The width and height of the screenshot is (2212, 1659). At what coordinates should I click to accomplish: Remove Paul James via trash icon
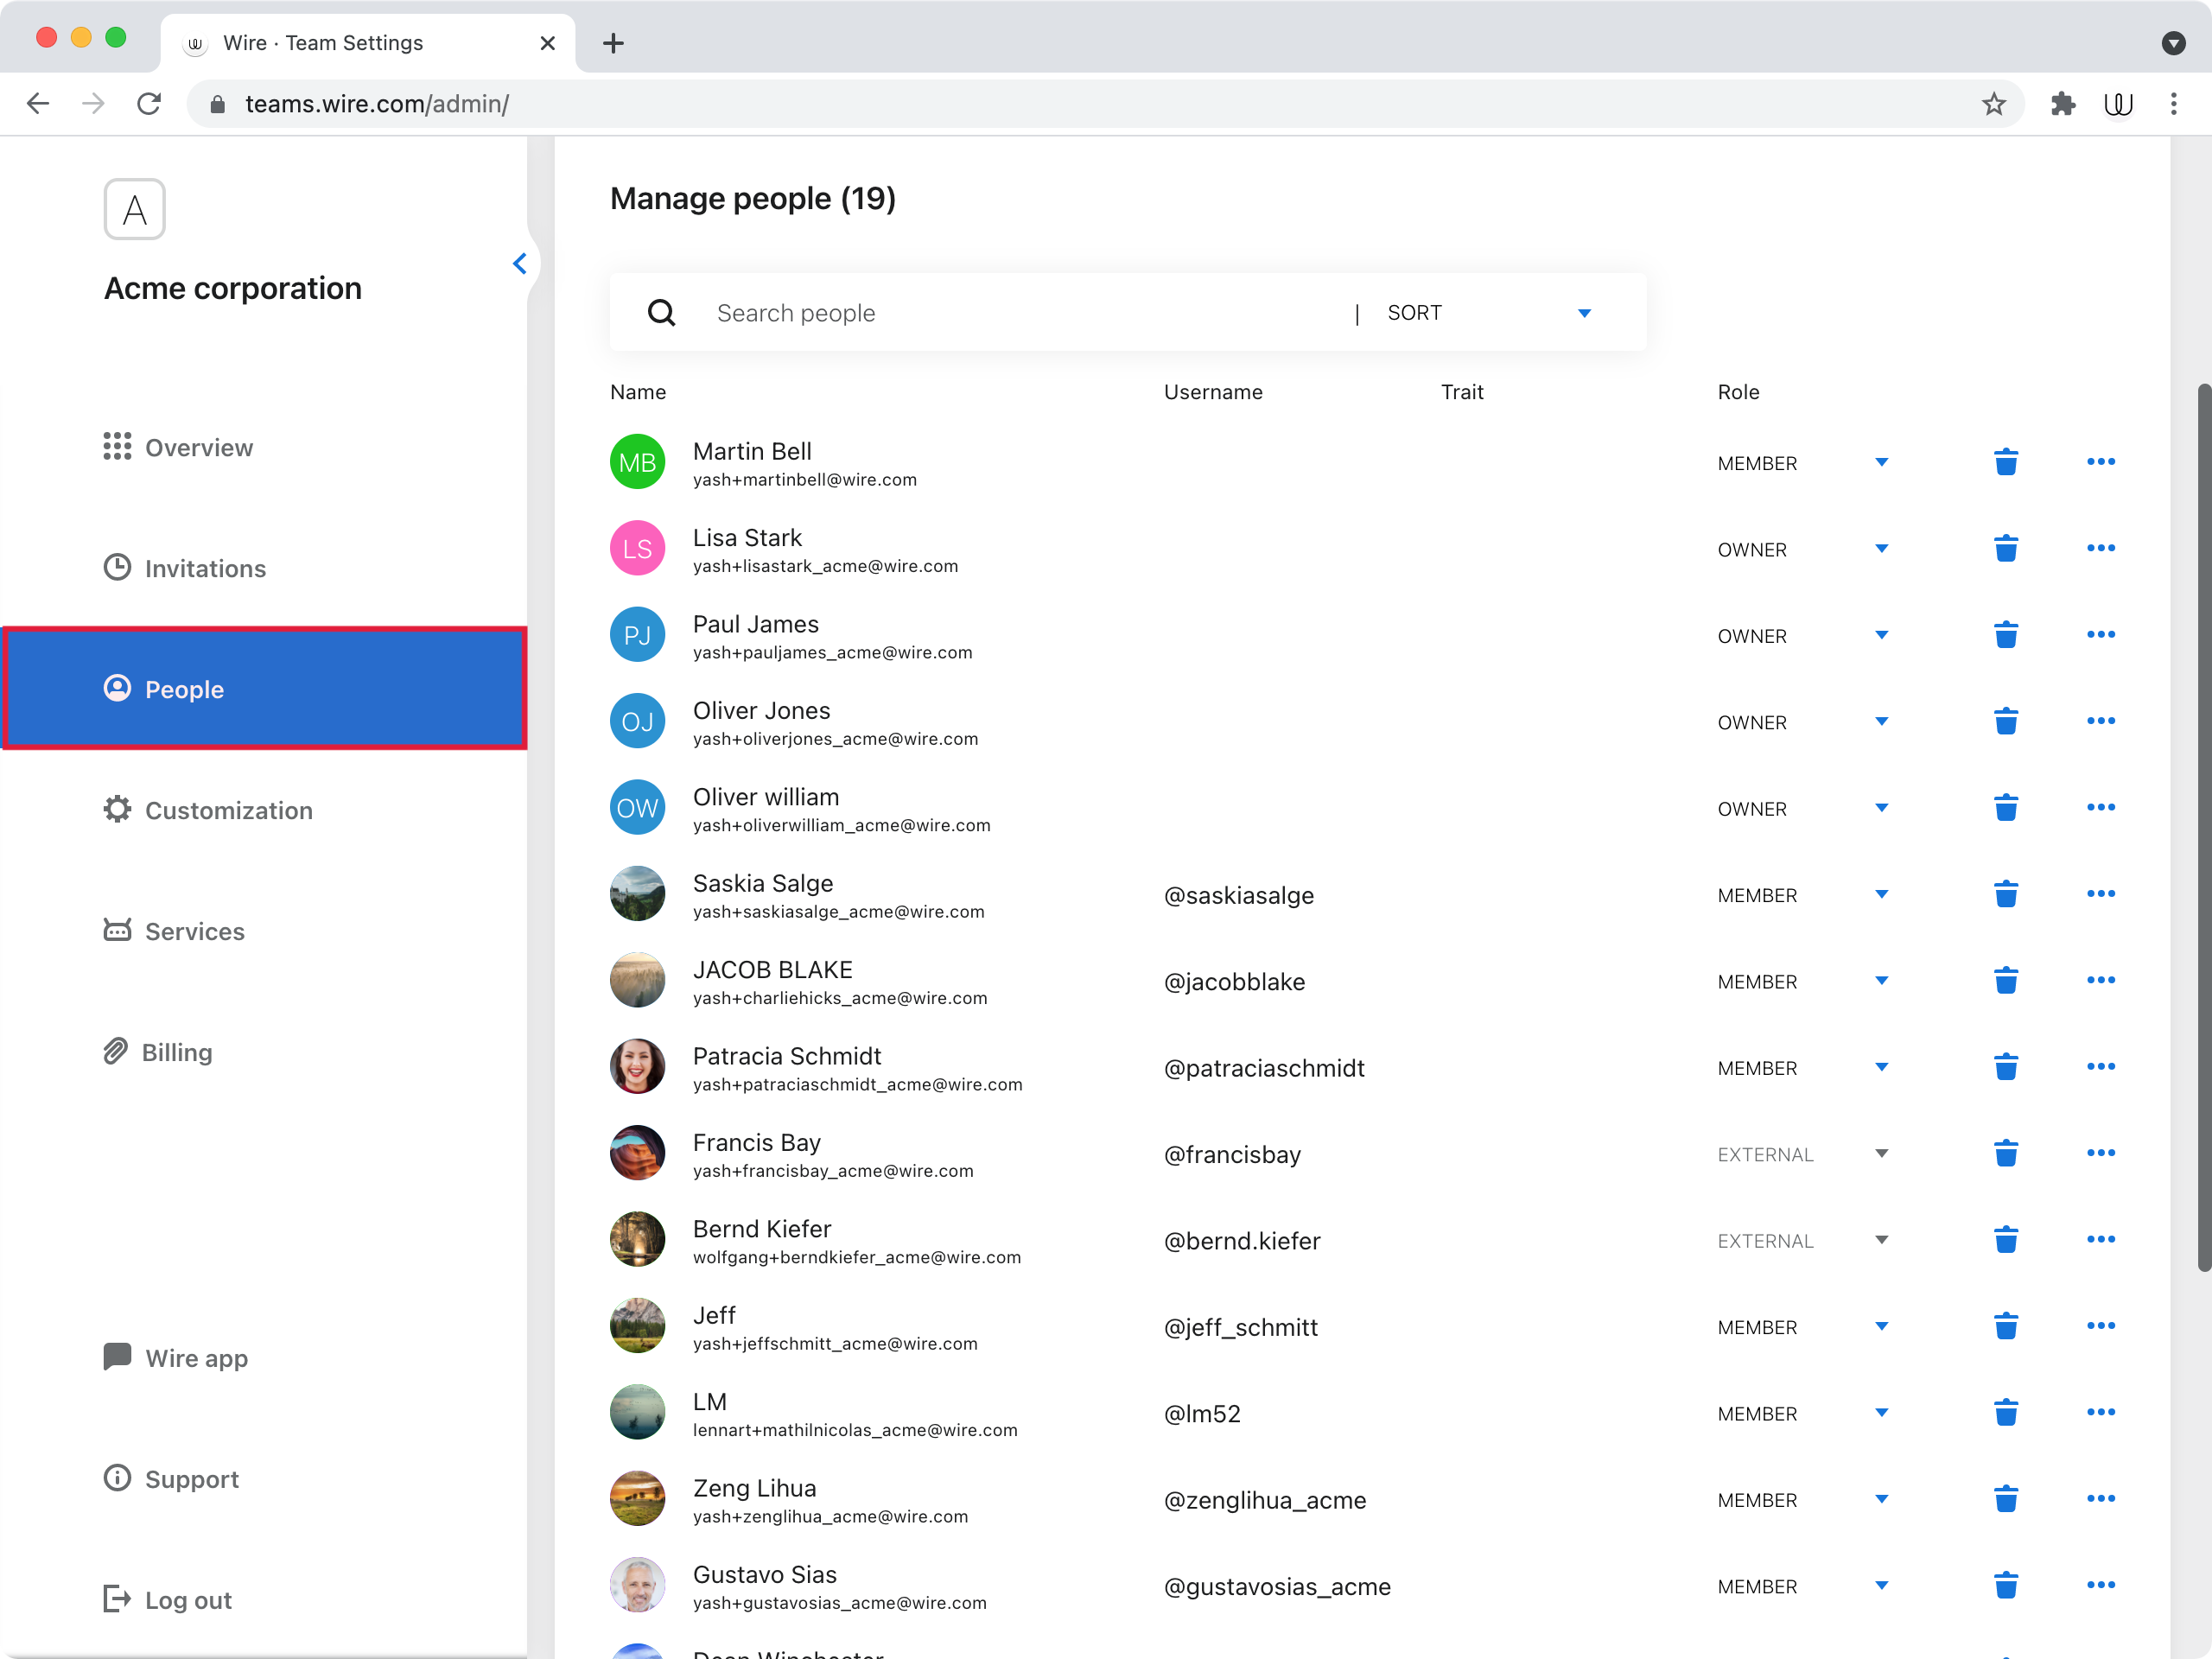pos(2005,635)
